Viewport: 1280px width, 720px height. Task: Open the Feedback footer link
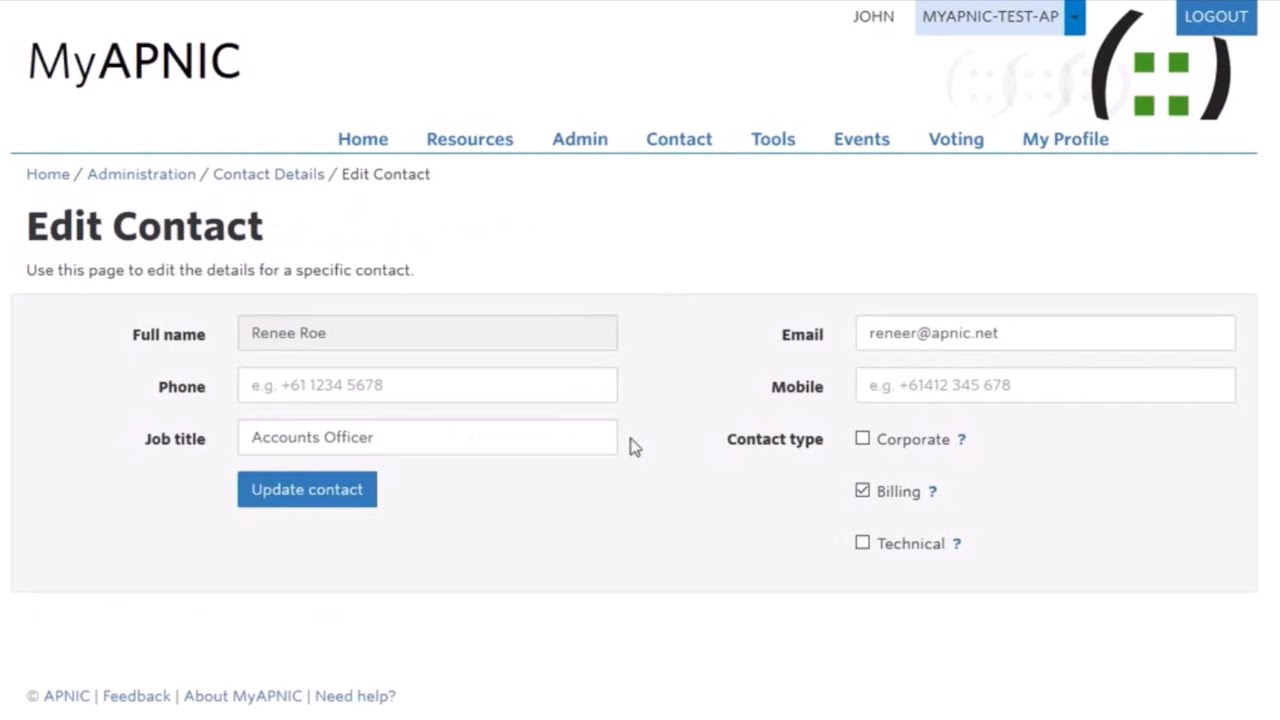tap(136, 696)
